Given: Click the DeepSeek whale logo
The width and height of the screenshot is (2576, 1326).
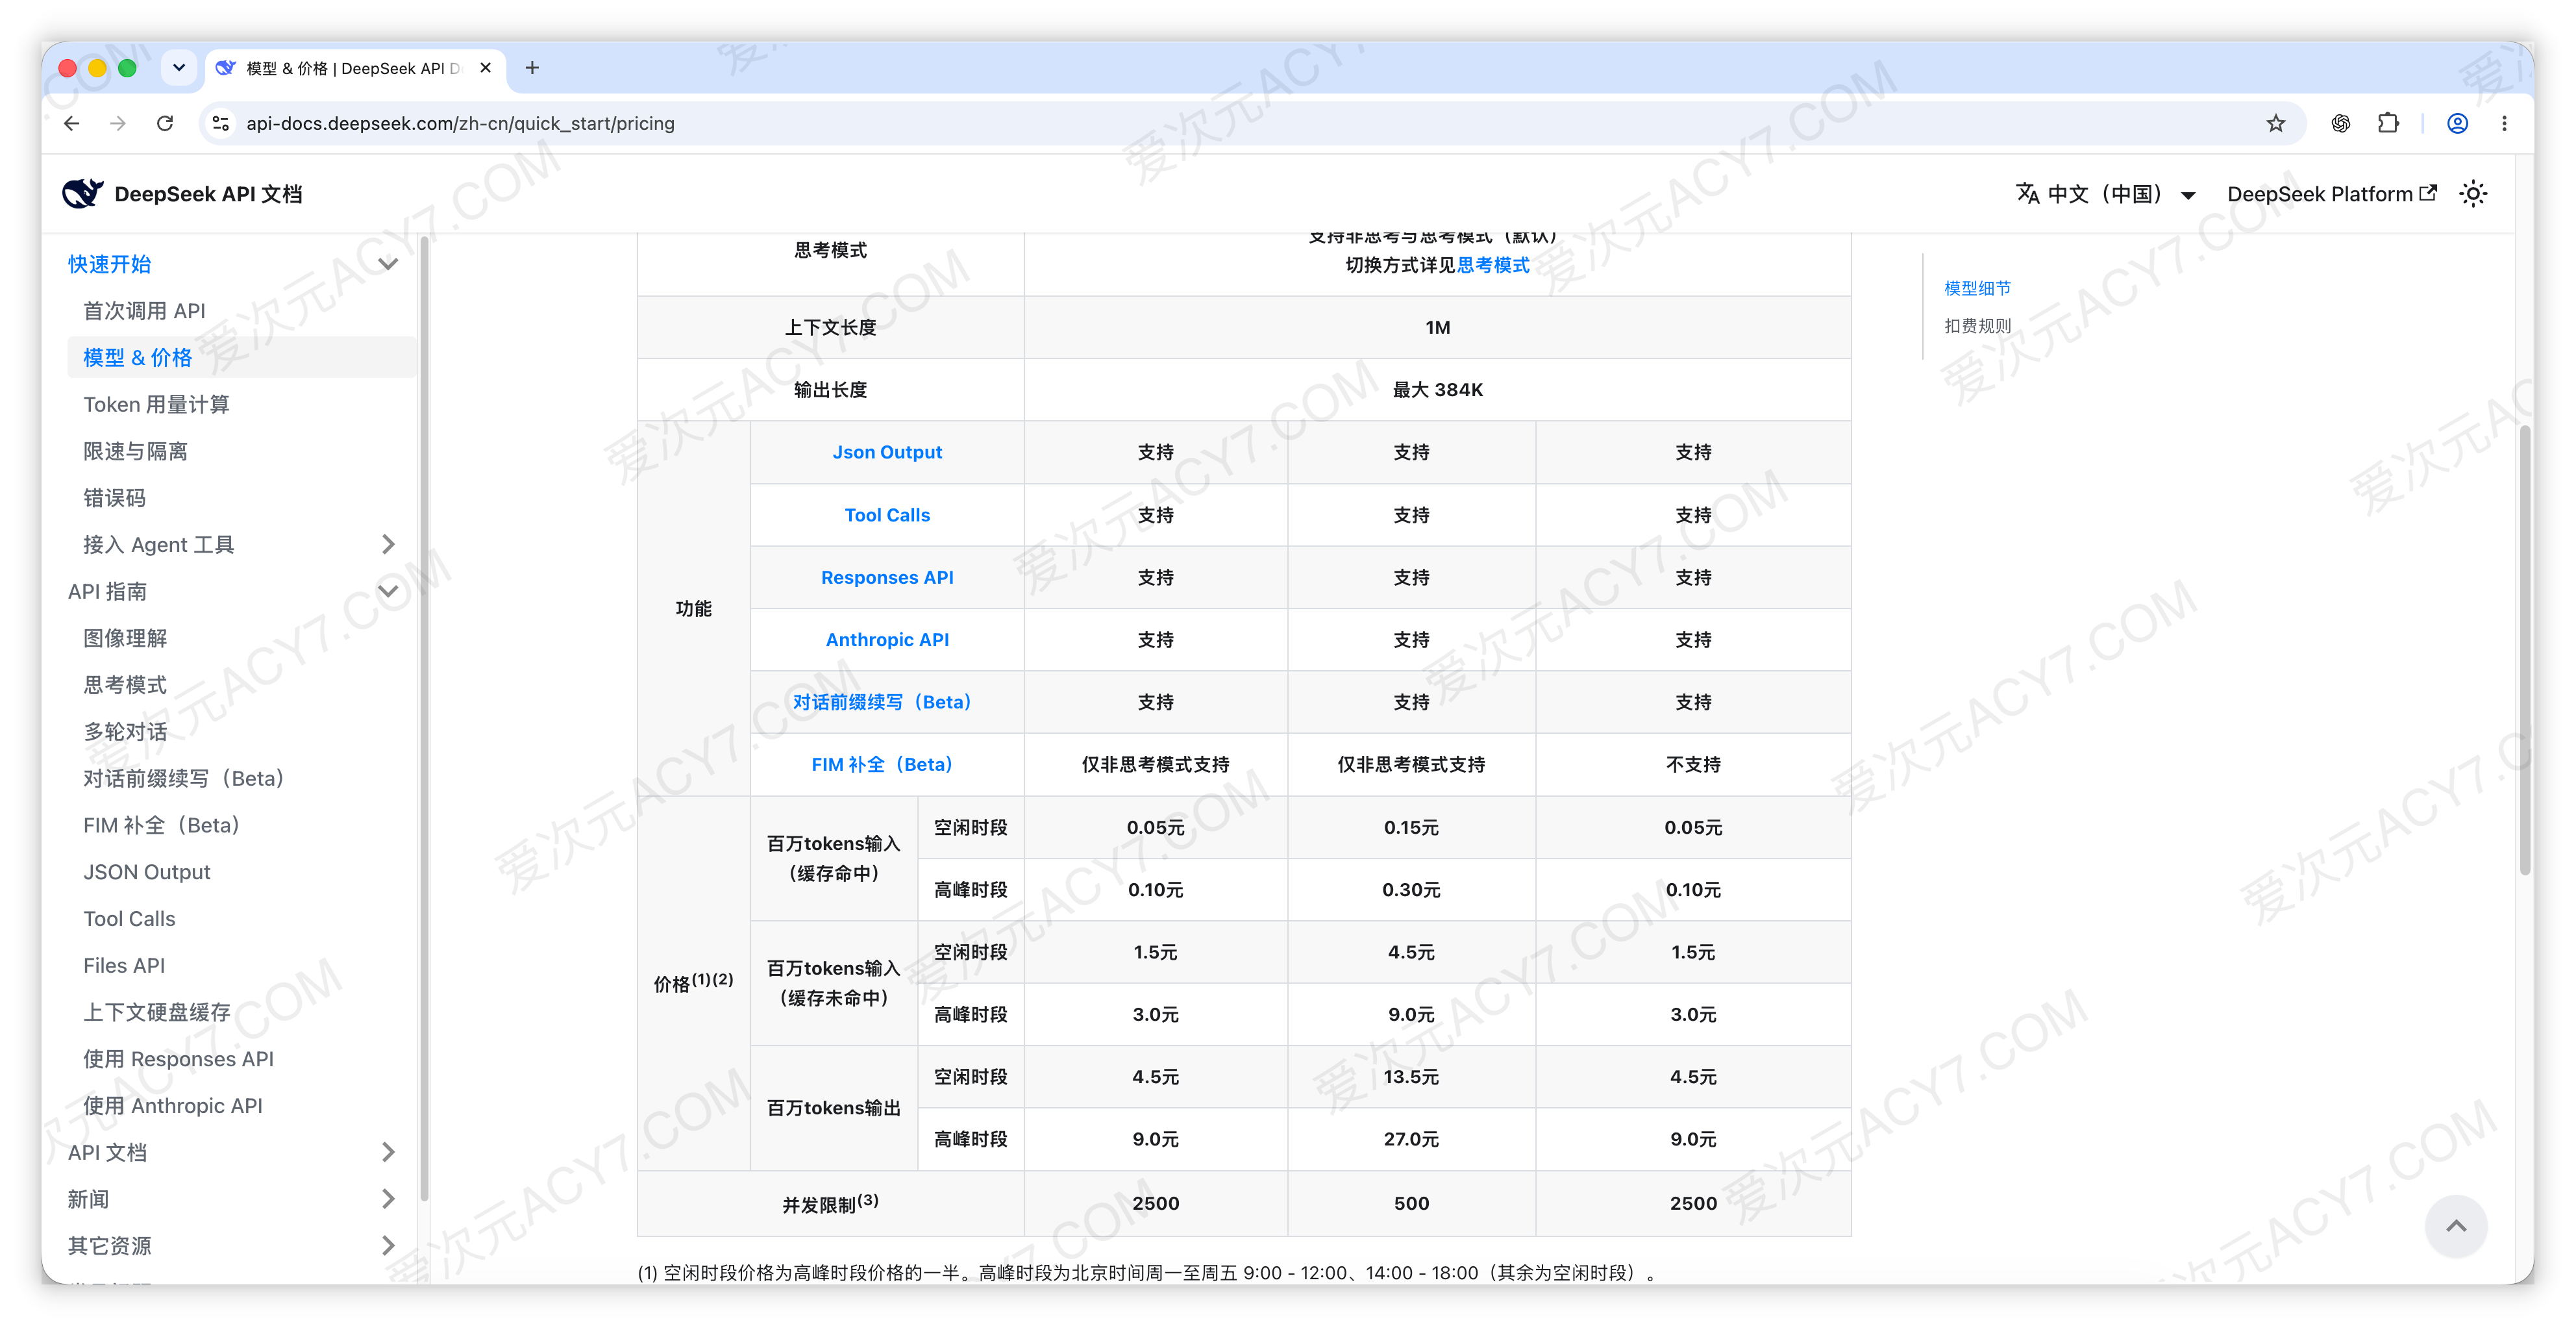Looking at the screenshot, I should (82, 193).
